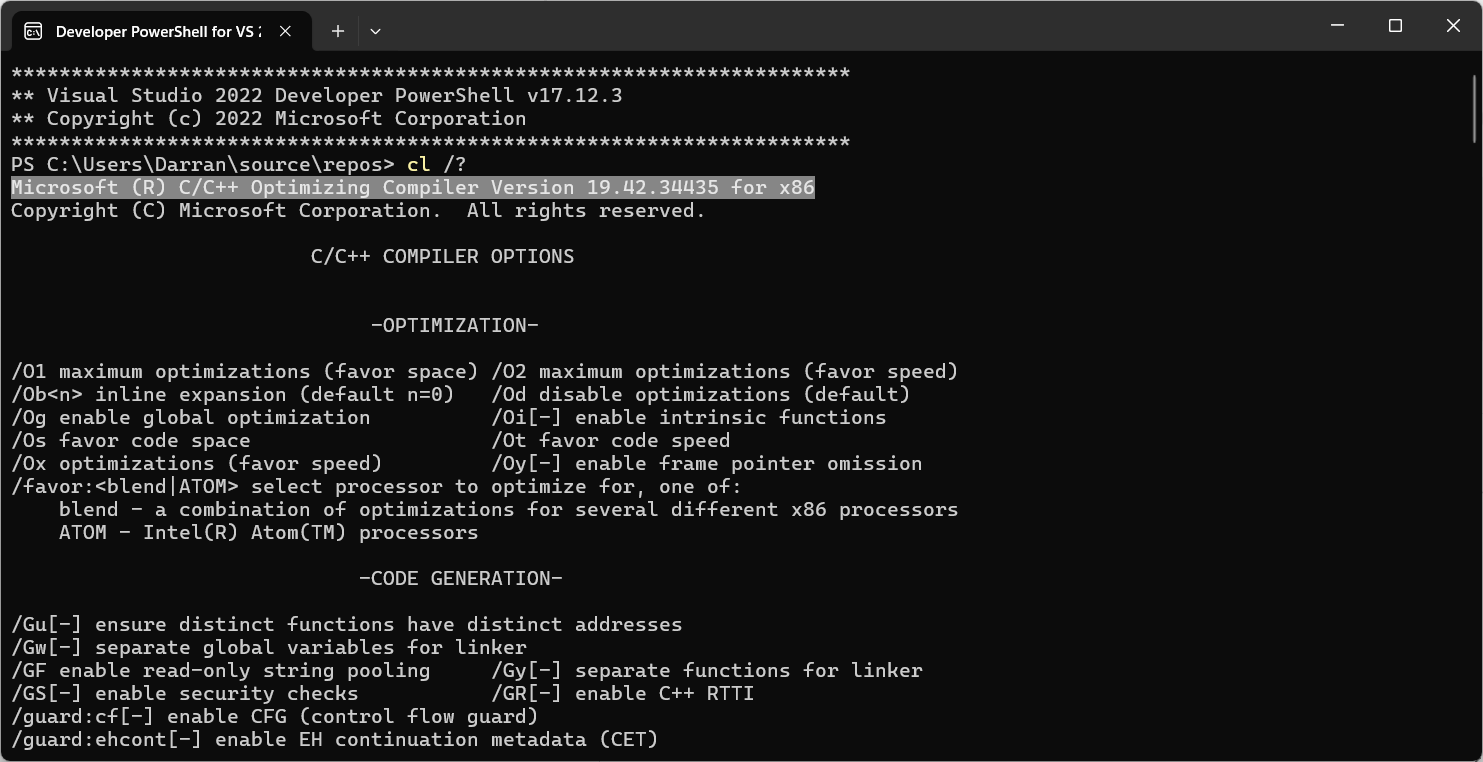Maximize the terminal window
Image resolution: width=1483 pixels, height=762 pixels.
[1396, 26]
